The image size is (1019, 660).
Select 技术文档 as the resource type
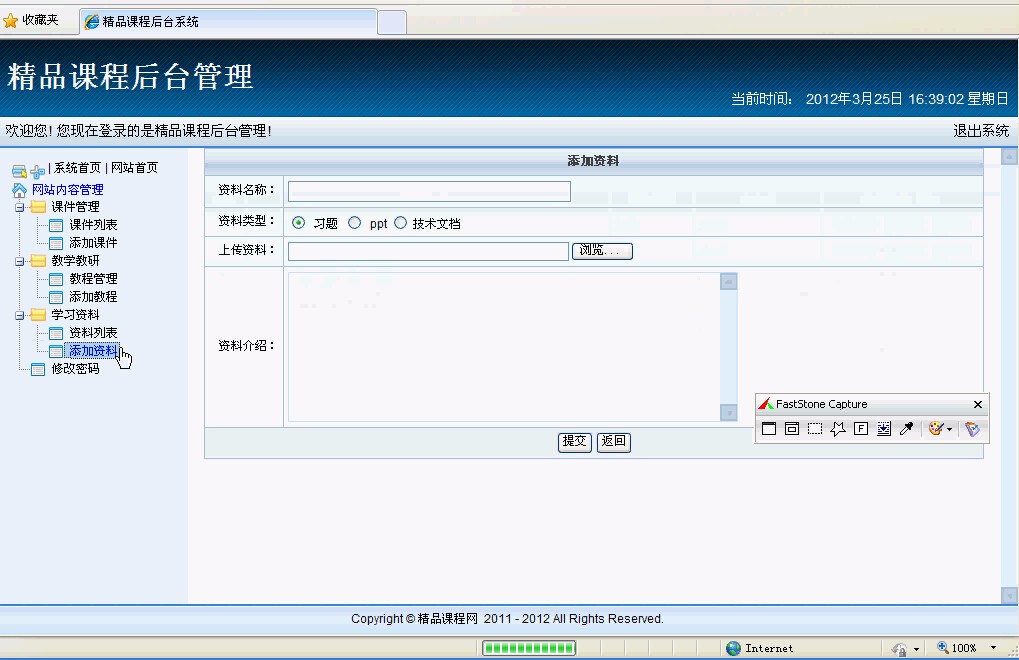400,222
